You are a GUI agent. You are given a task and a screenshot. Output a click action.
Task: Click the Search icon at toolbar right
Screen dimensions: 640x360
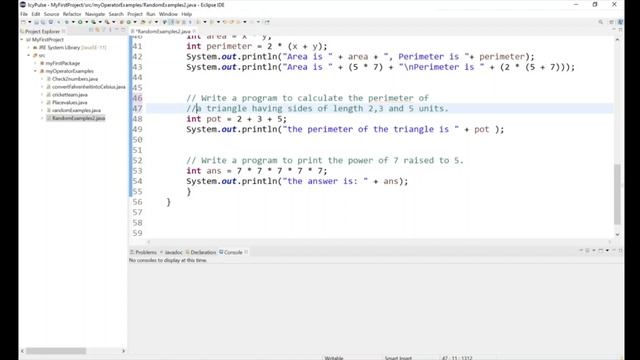pos(600,22)
